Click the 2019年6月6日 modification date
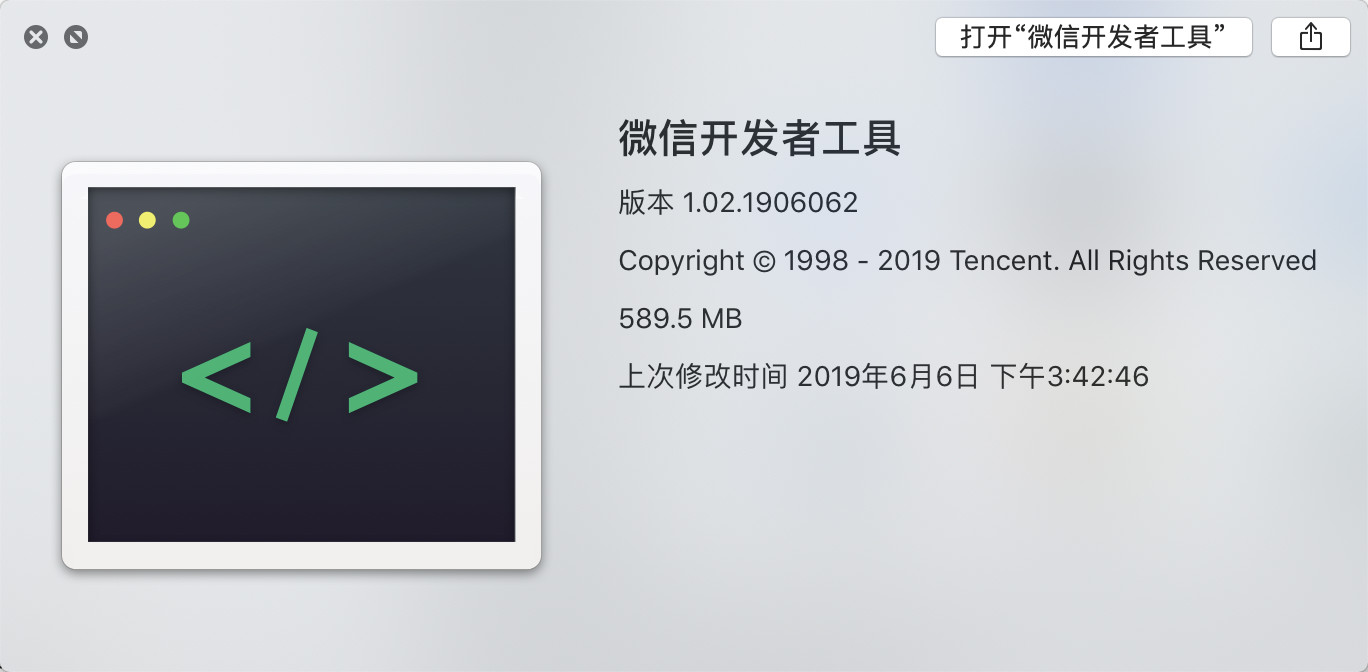Screen dimensions: 1368x672 [x=888, y=377]
